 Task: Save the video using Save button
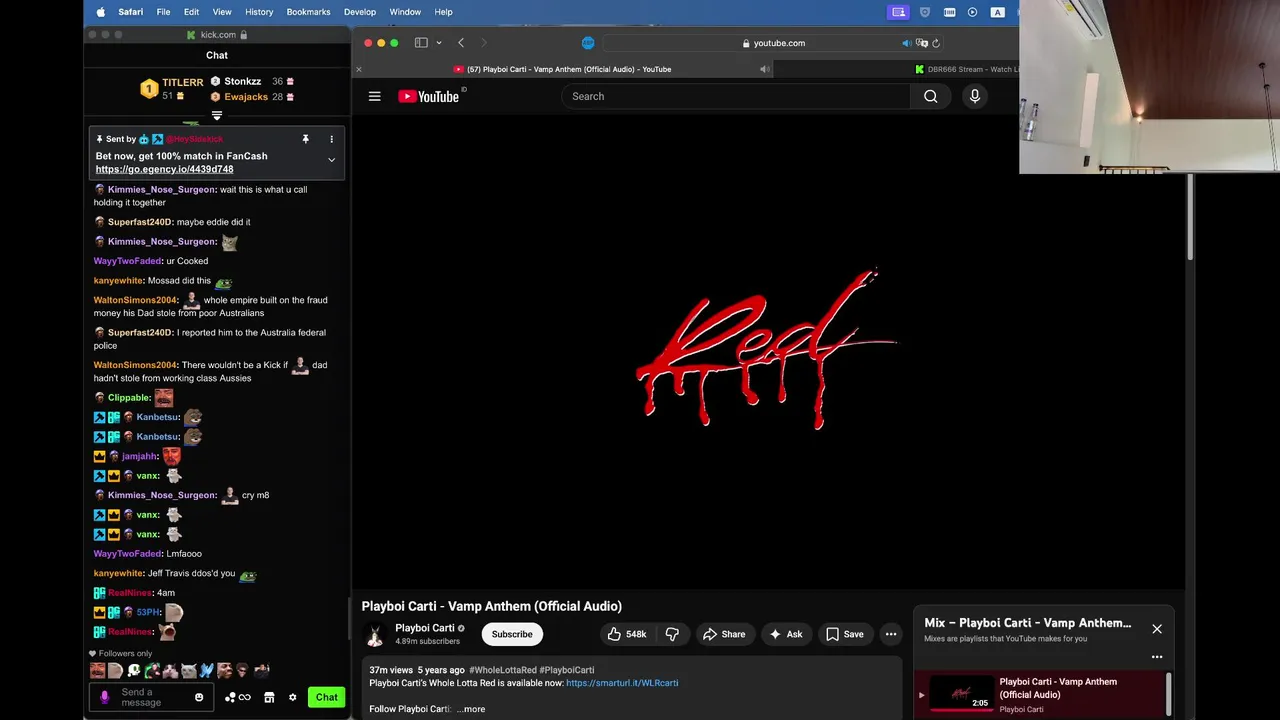(845, 634)
